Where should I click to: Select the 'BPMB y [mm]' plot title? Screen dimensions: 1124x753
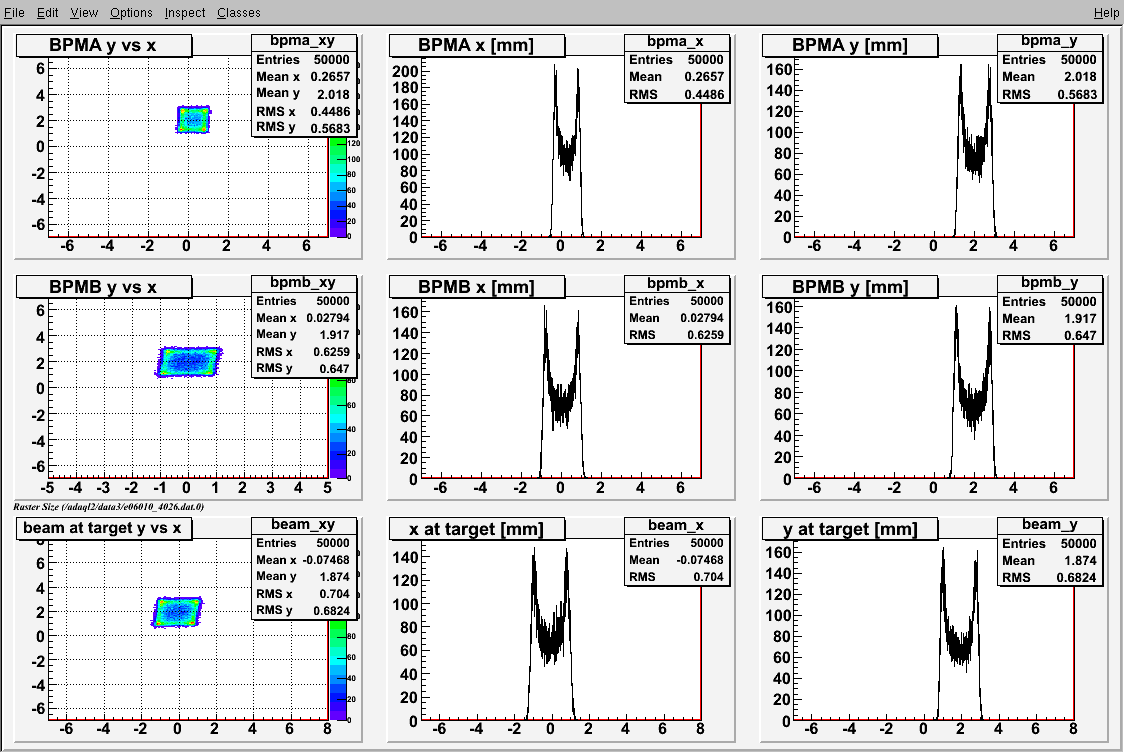[850, 287]
